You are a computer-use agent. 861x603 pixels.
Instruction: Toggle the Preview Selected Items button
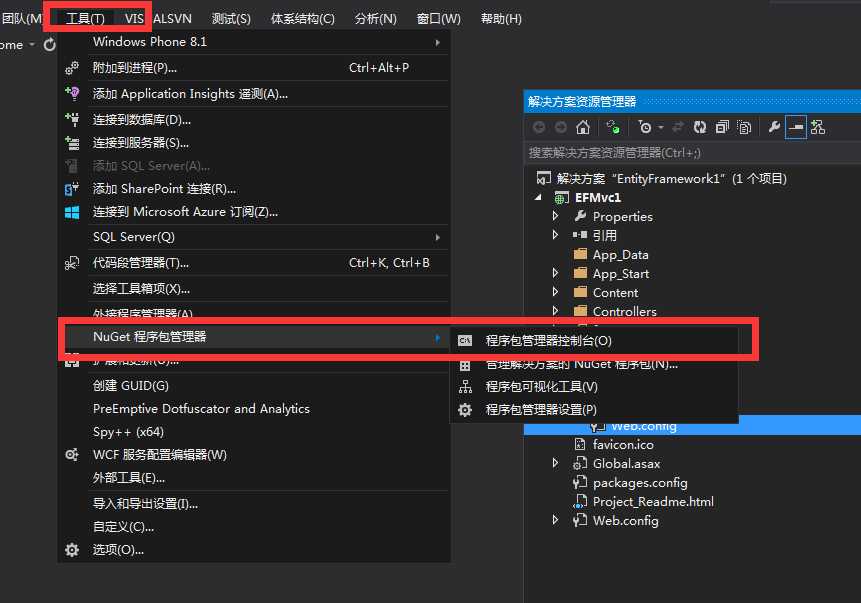click(x=796, y=127)
